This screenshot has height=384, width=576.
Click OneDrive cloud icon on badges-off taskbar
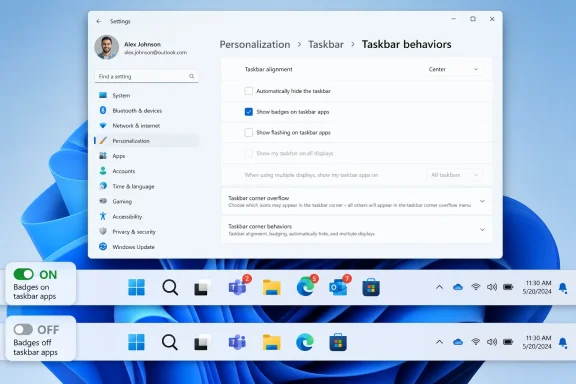[x=458, y=342]
